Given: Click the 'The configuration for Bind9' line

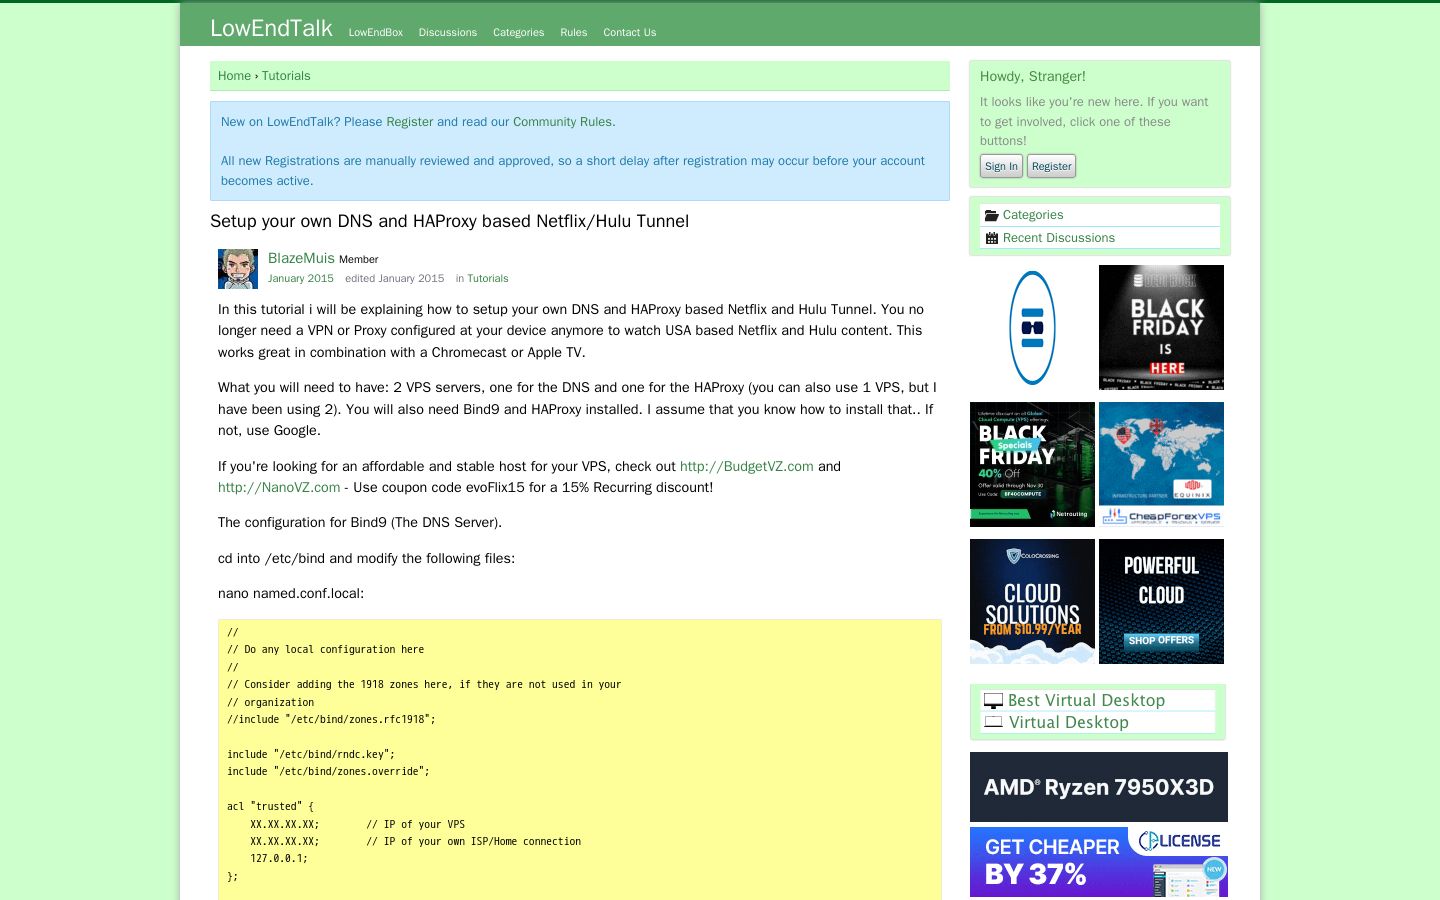Looking at the screenshot, I should (x=360, y=523).
